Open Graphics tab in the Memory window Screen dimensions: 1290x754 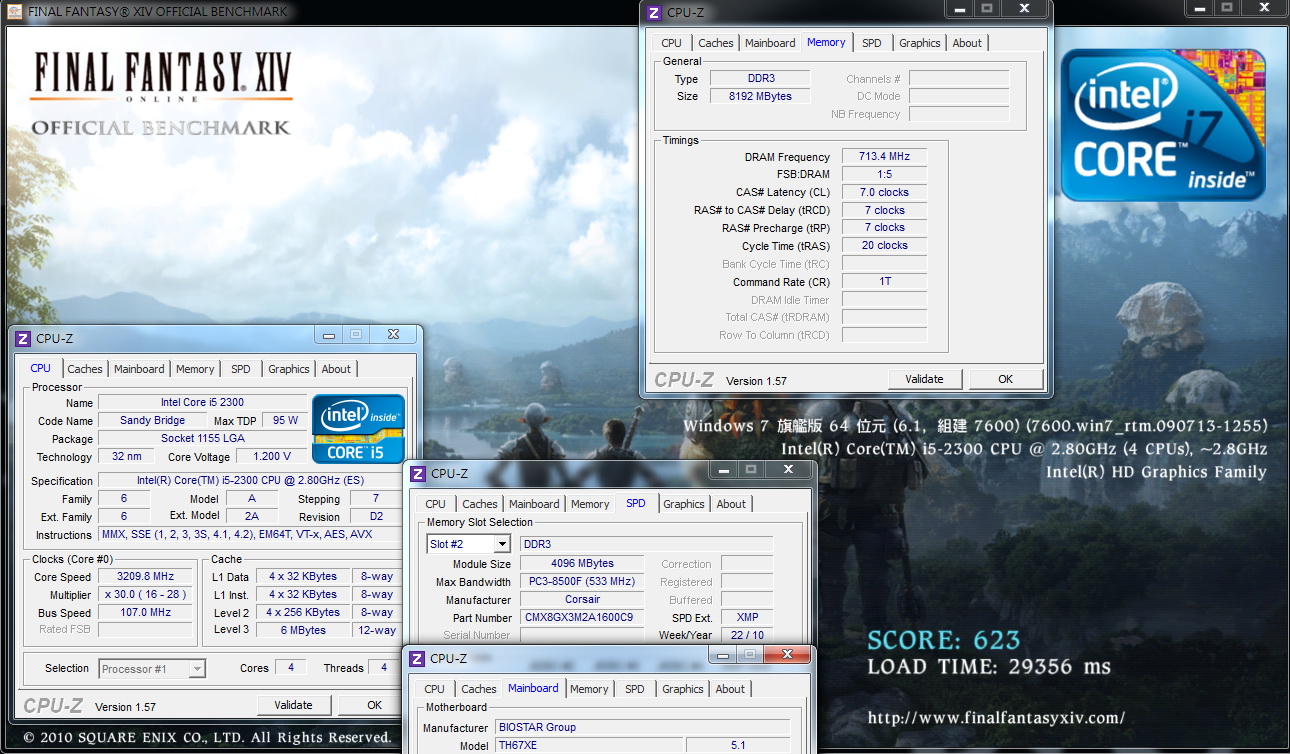tap(919, 43)
